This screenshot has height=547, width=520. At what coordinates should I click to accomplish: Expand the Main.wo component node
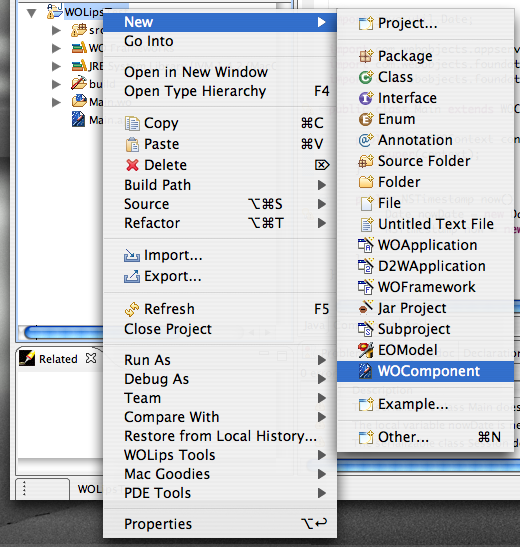tap(56, 102)
